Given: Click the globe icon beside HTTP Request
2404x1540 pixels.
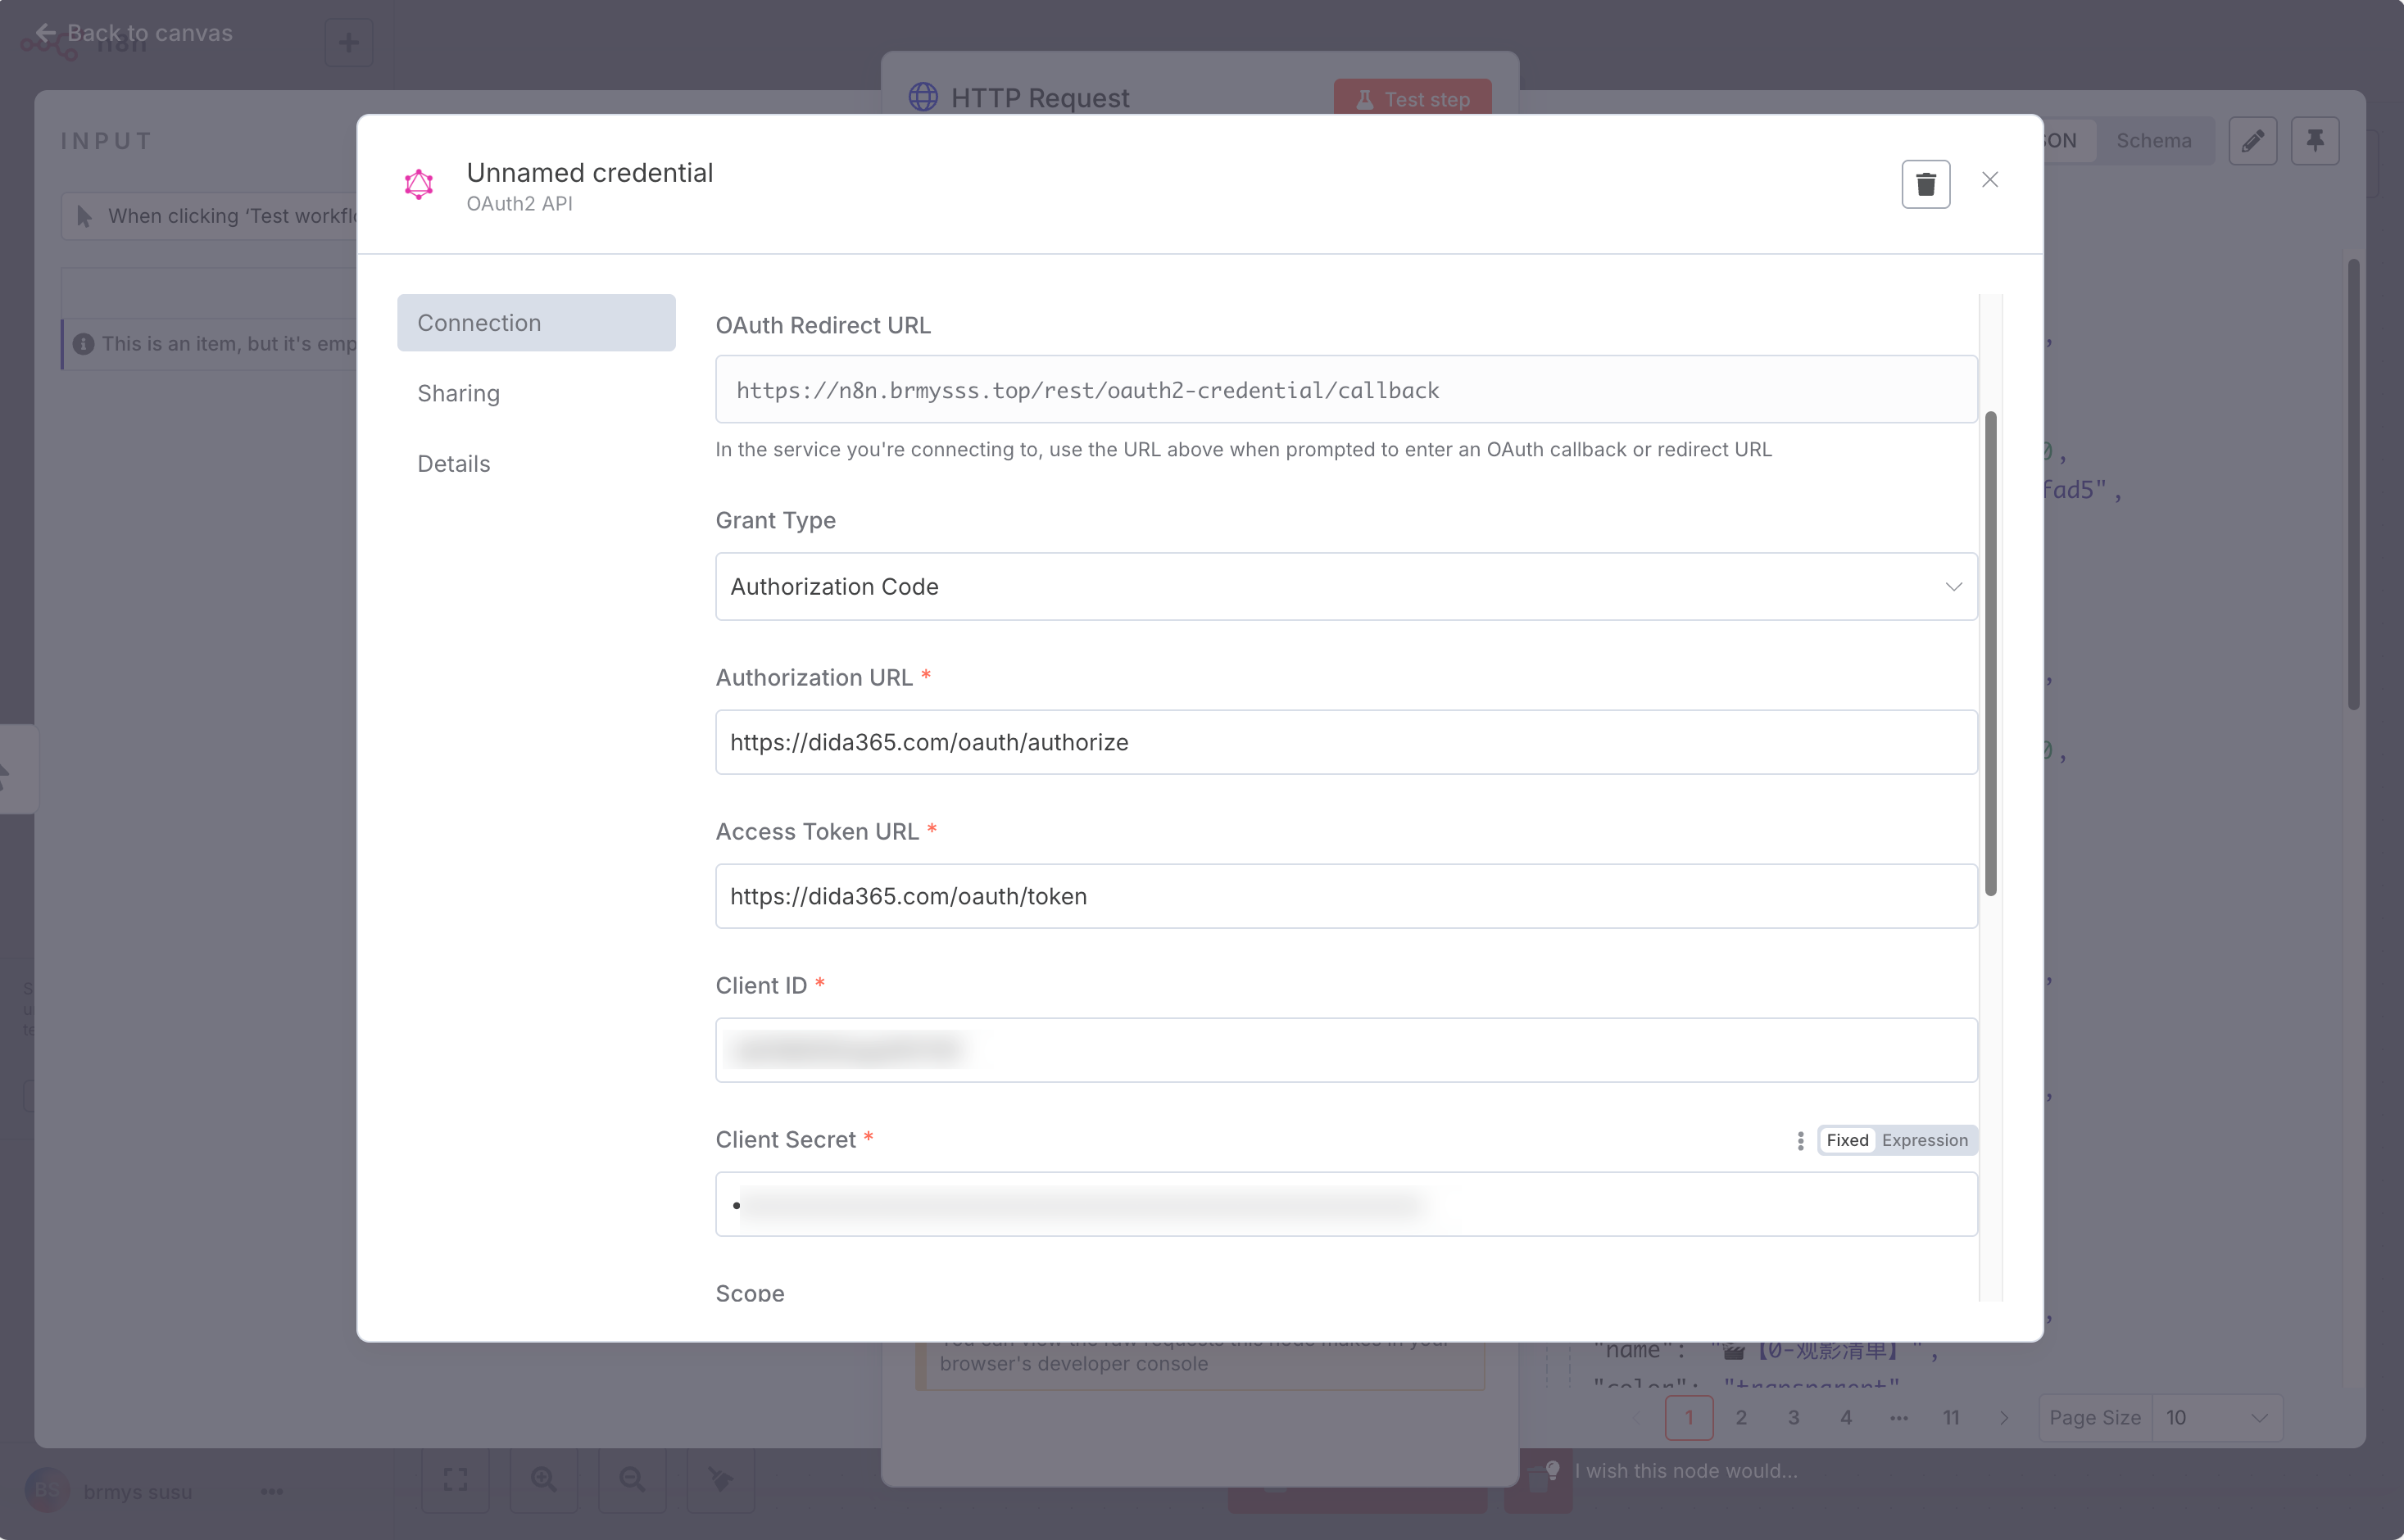Looking at the screenshot, I should [x=923, y=97].
